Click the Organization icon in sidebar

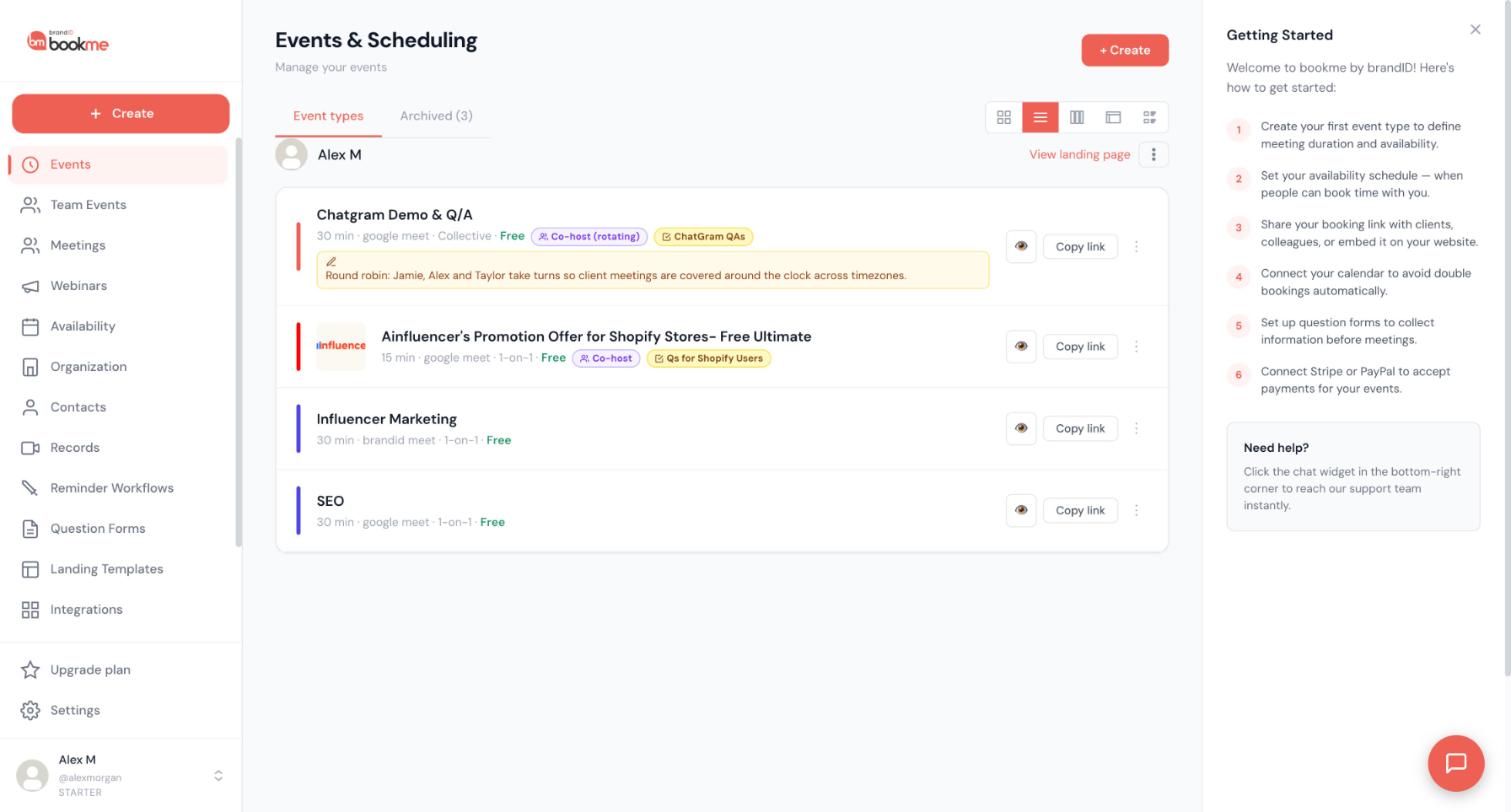tap(30, 367)
